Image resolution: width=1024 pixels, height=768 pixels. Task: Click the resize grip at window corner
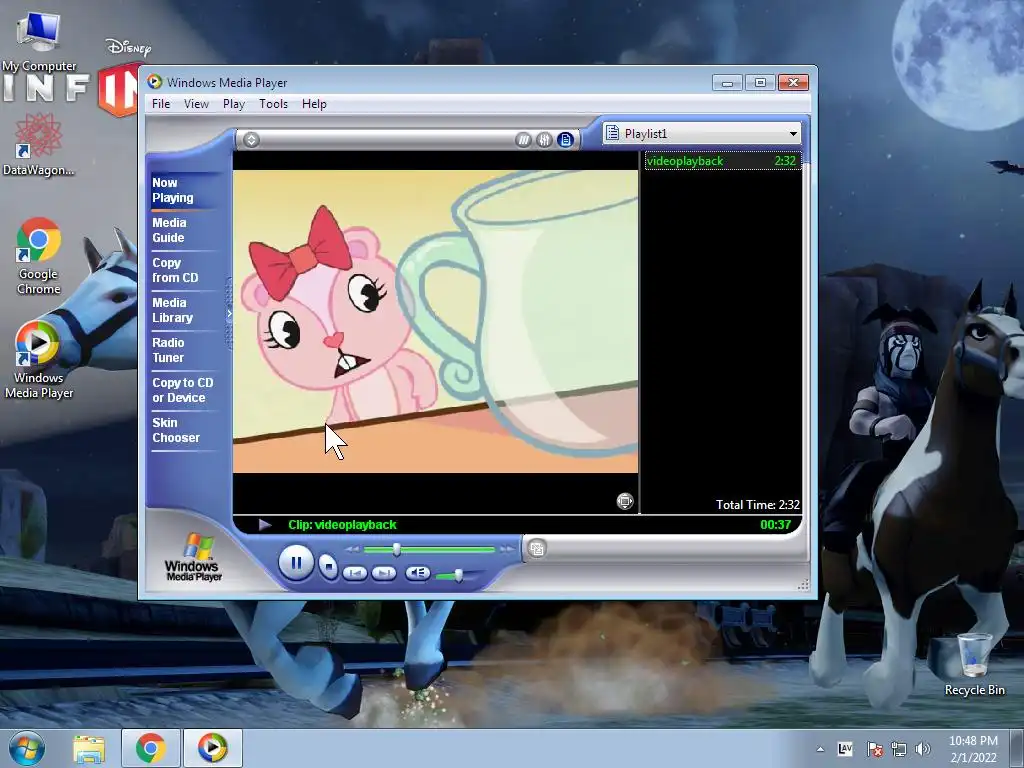803,585
